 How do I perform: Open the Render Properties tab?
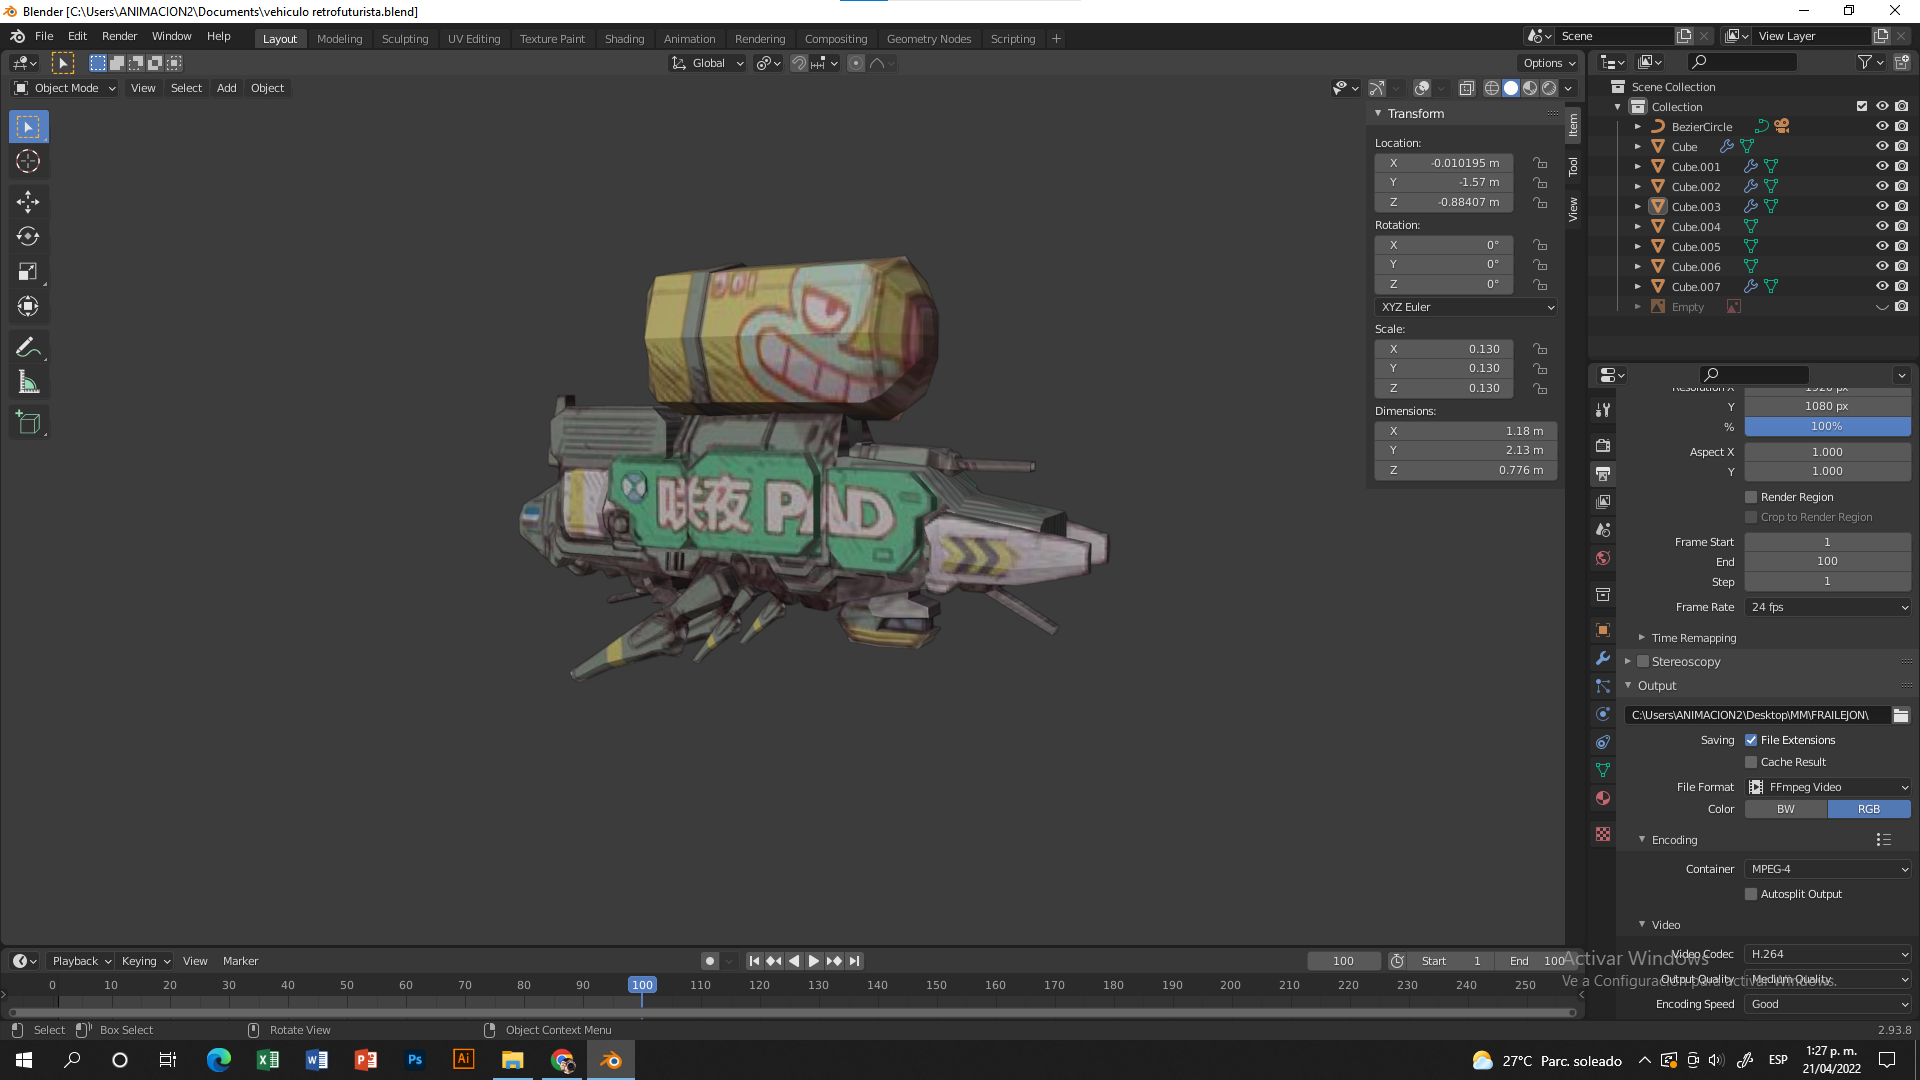pyautogui.click(x=1602, y=445)
